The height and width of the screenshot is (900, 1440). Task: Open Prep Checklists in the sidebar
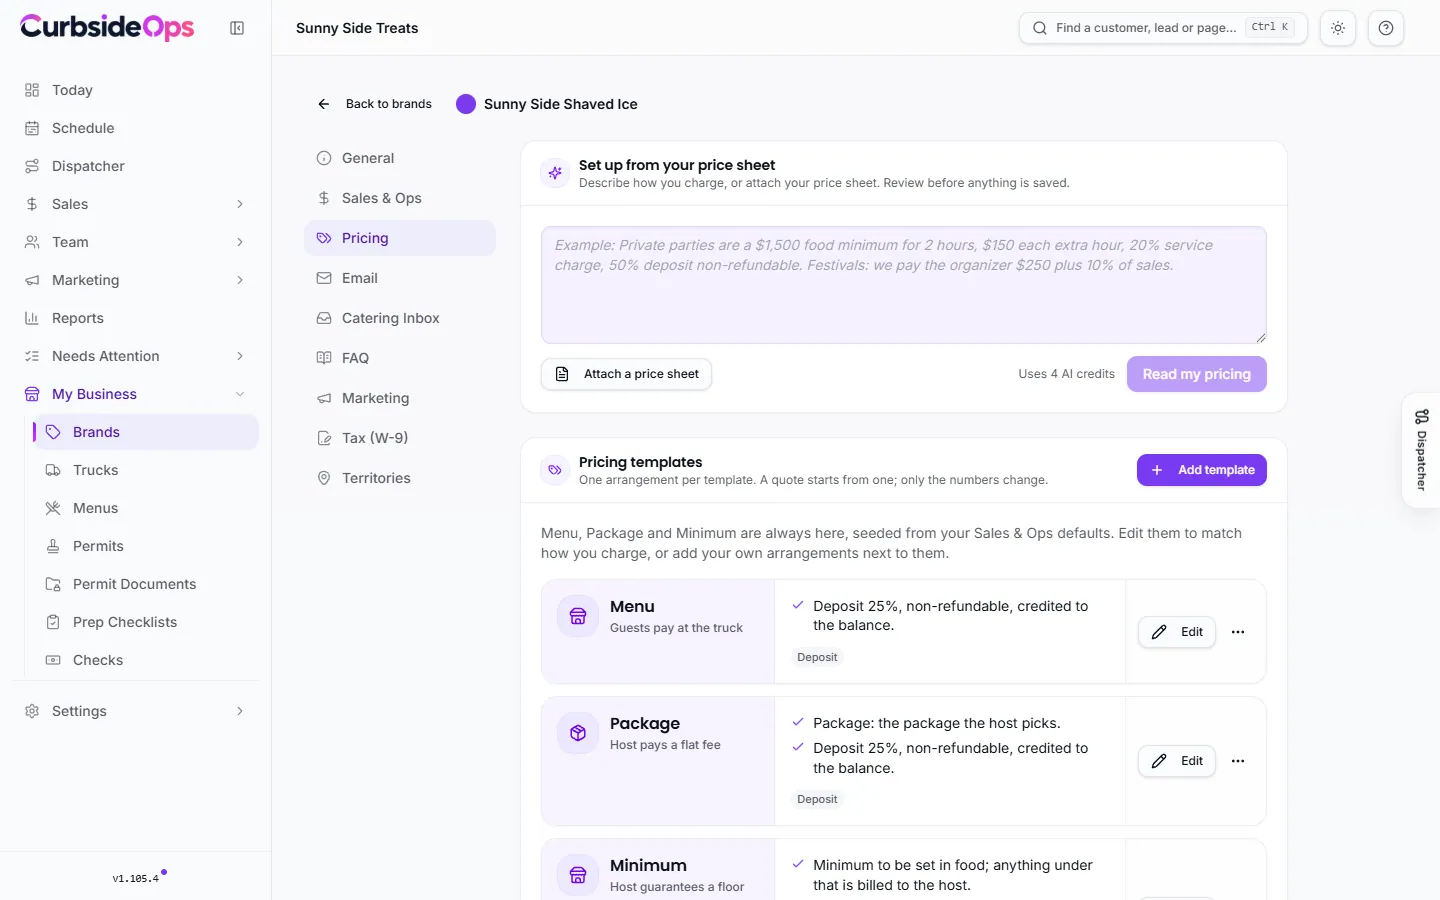click(x=147, y=622)
